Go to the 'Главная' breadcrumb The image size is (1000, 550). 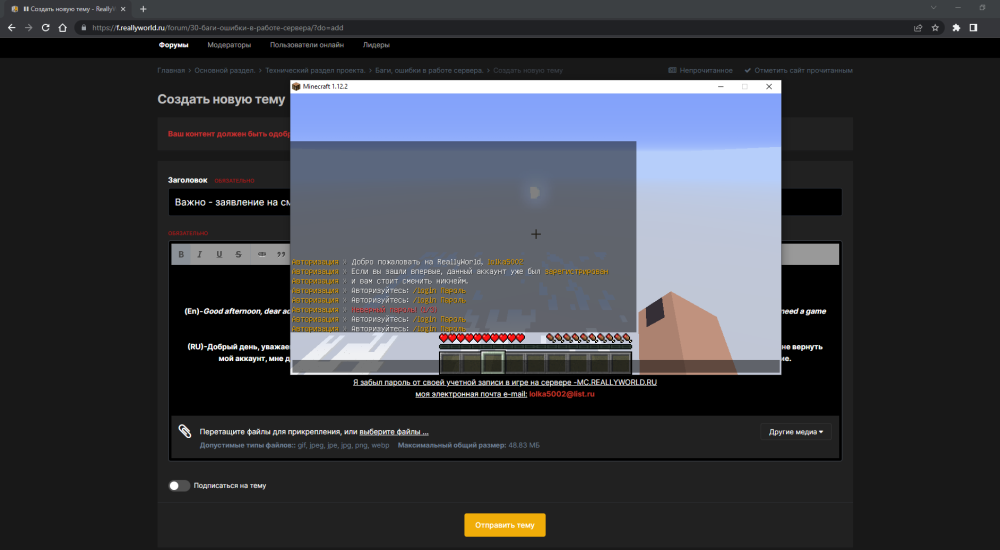(171, 71)
